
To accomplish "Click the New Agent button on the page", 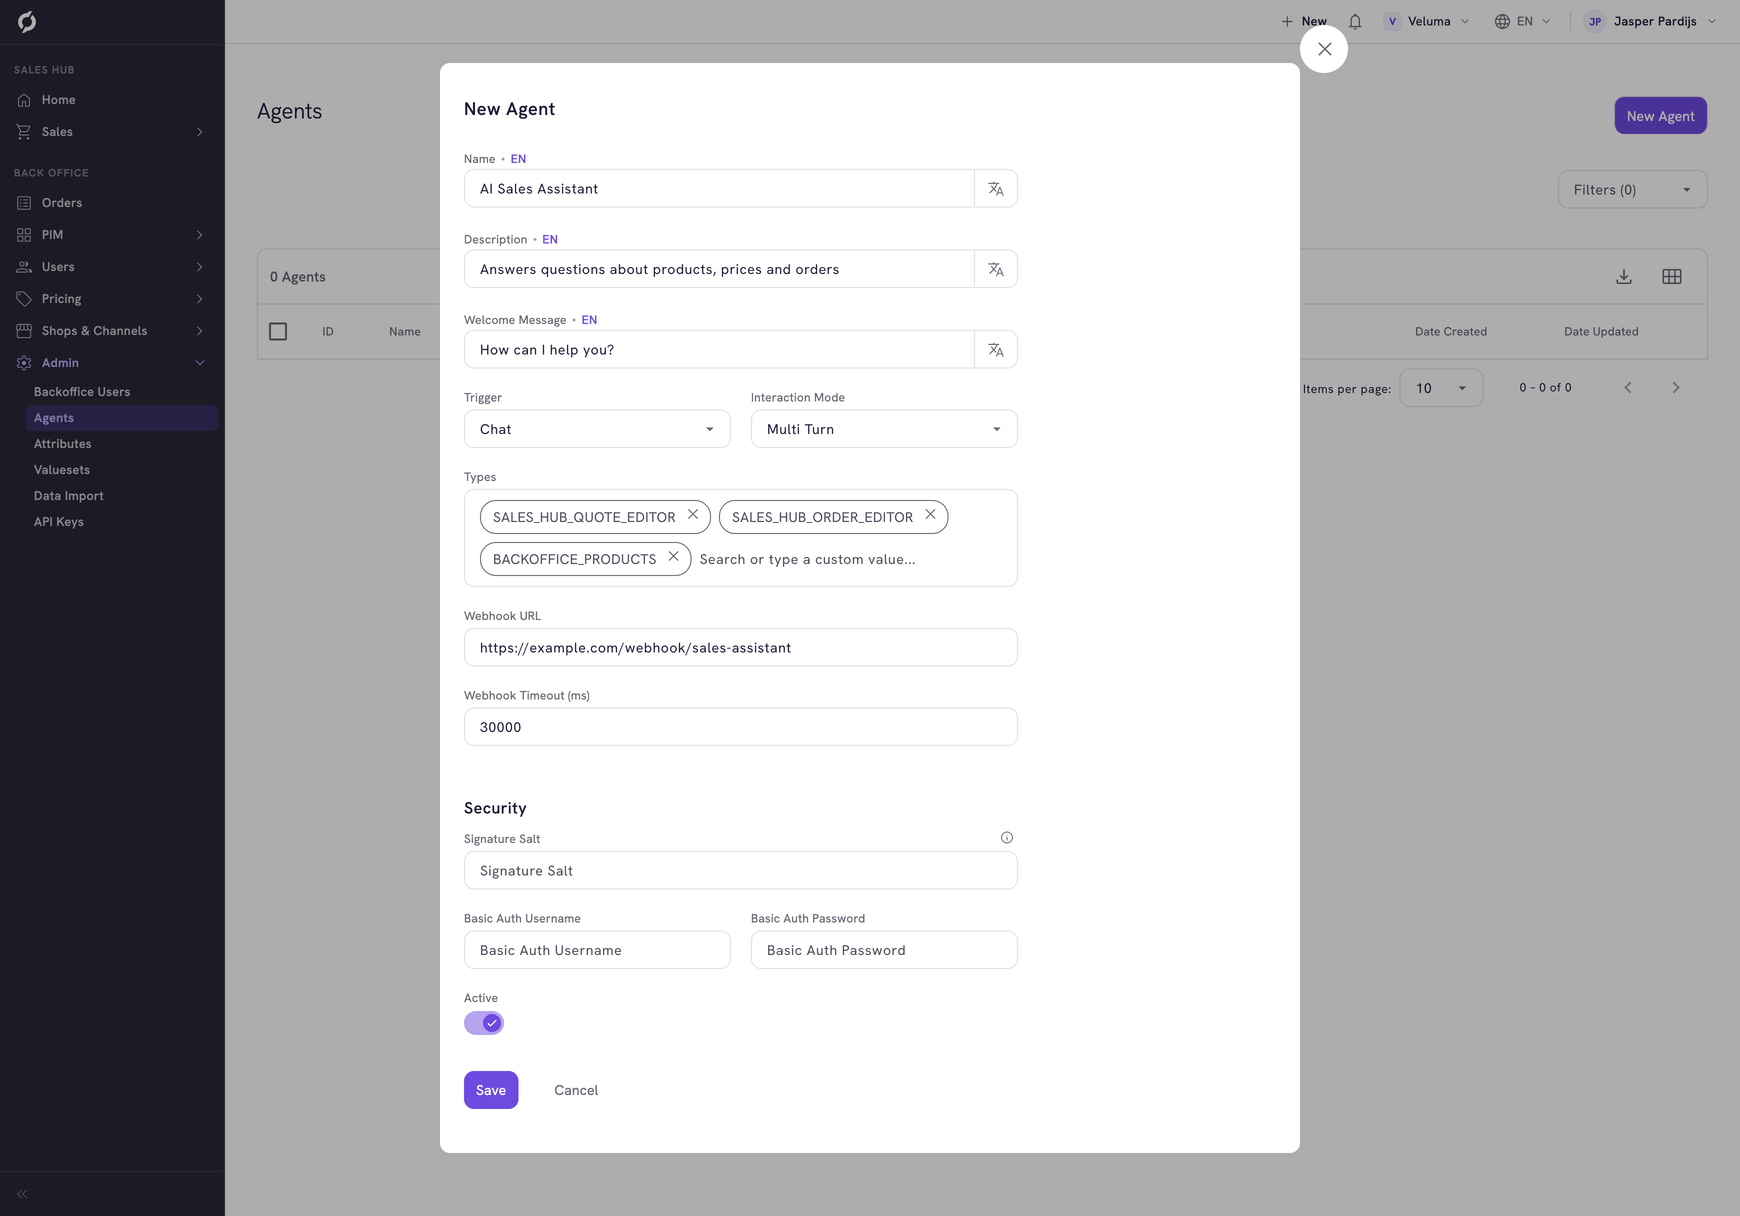I will 1660,116.
